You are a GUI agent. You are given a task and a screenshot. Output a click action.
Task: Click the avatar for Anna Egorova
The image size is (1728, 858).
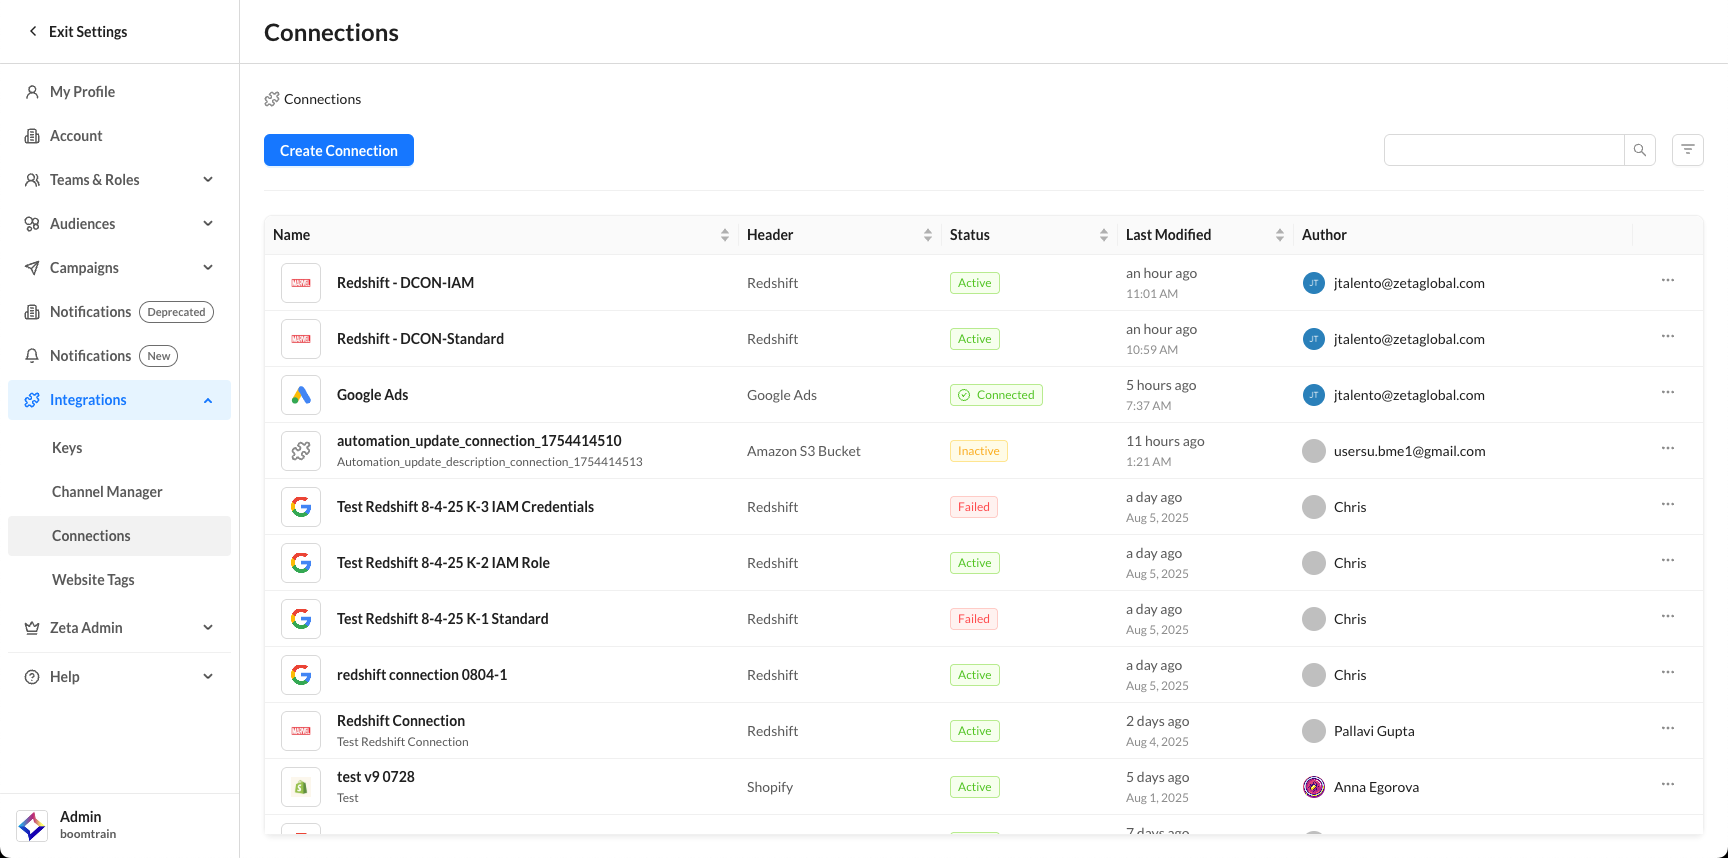click(x=1314, y=787)
